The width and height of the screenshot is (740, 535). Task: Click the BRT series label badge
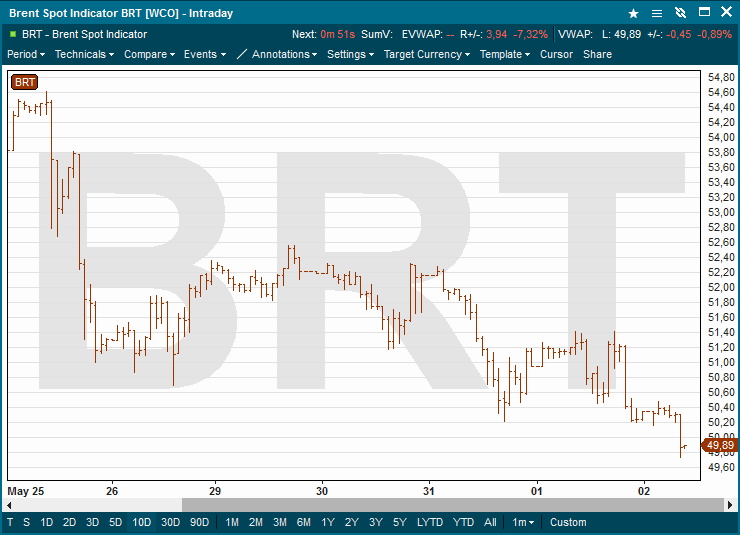tap(24, 82)
